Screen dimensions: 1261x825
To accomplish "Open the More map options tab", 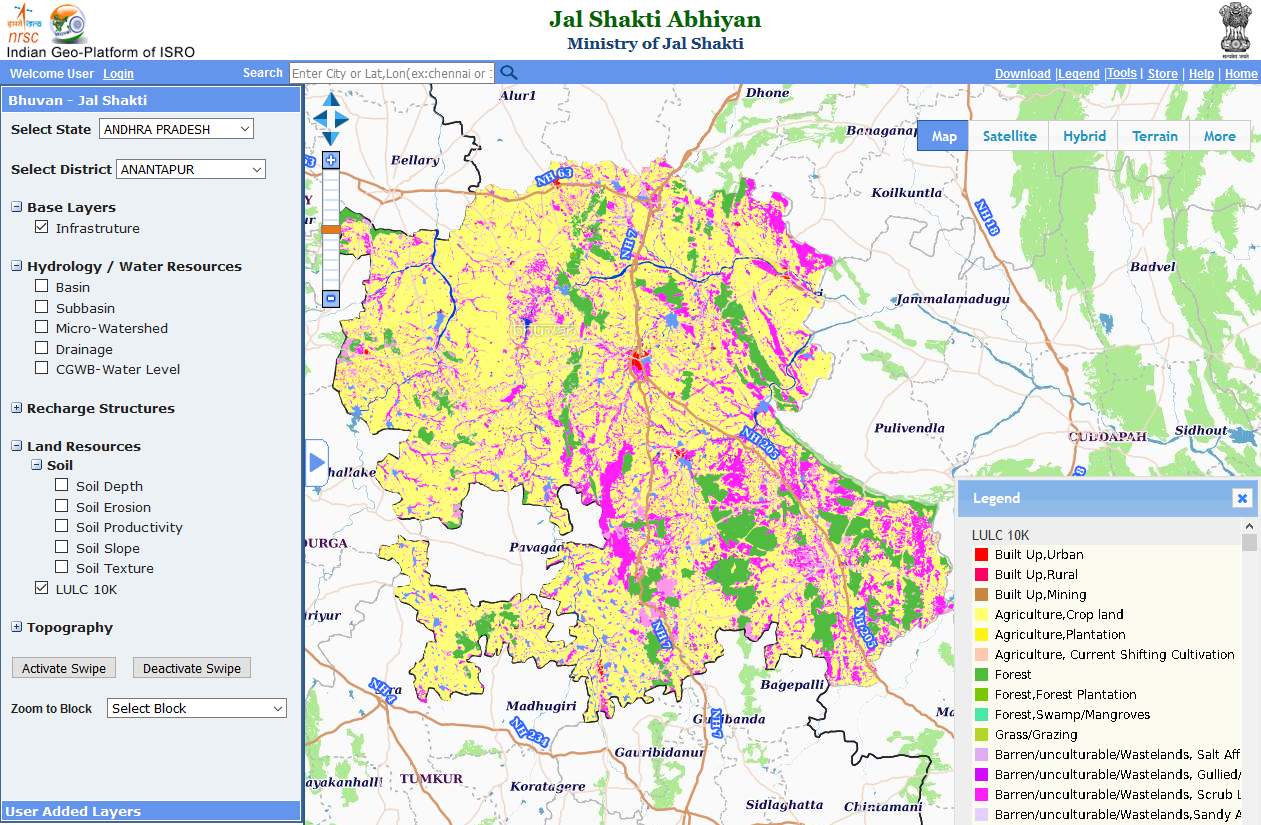I will click(1219, 136).
